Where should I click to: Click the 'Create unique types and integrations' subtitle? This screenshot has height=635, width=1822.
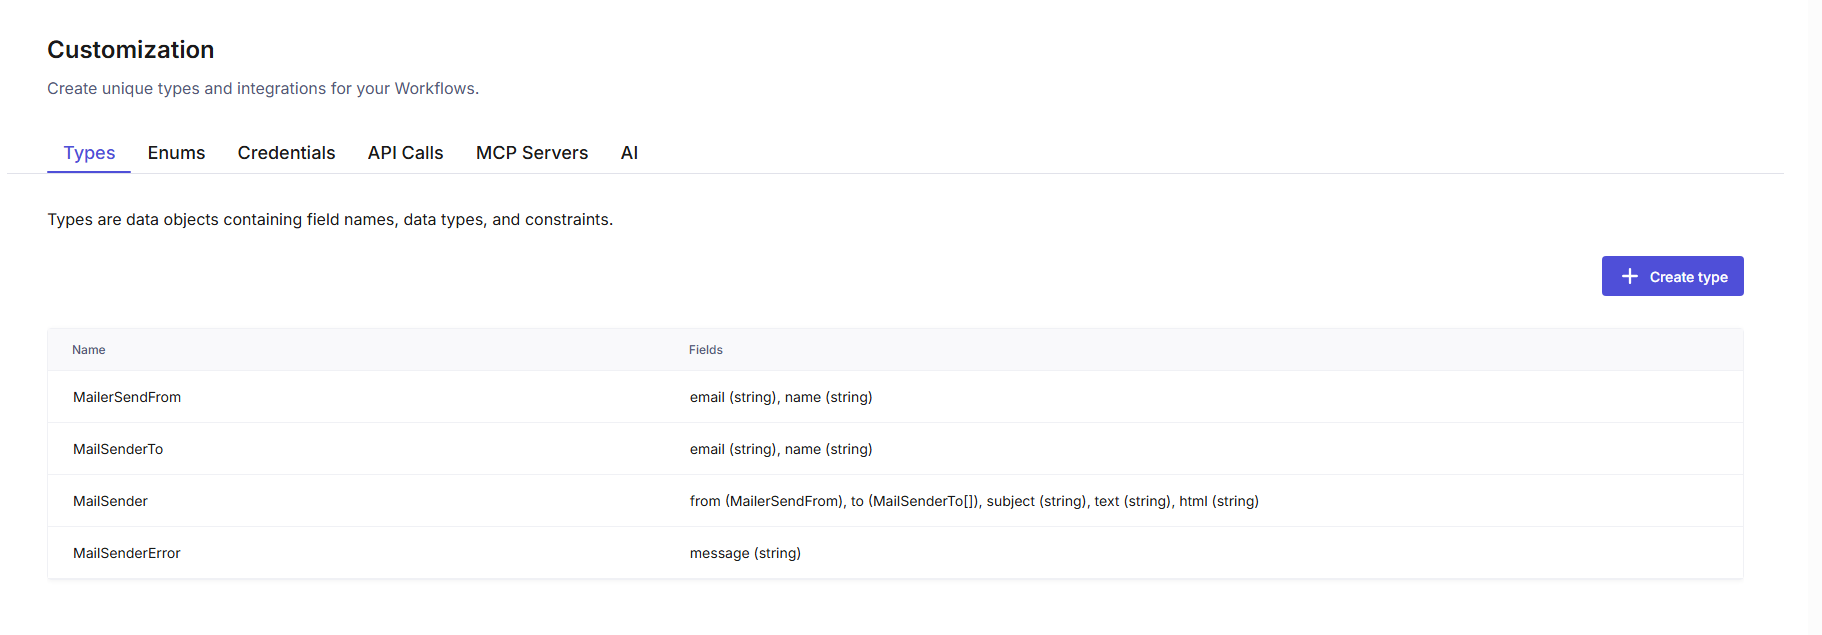click(x=263, y=88)
